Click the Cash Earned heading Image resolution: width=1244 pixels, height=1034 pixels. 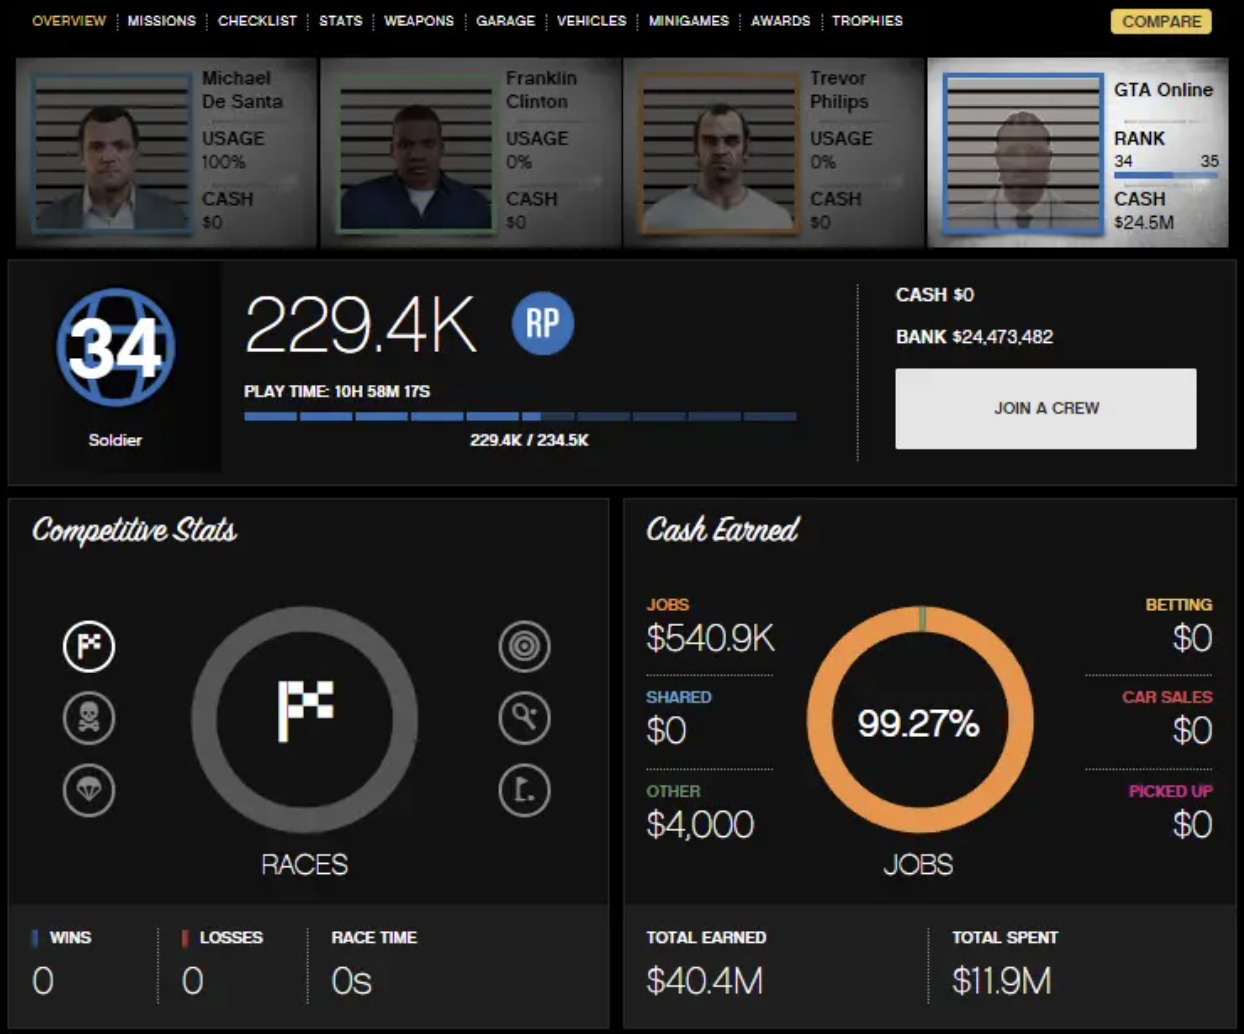pyautogui.click(x=723, y=529)
